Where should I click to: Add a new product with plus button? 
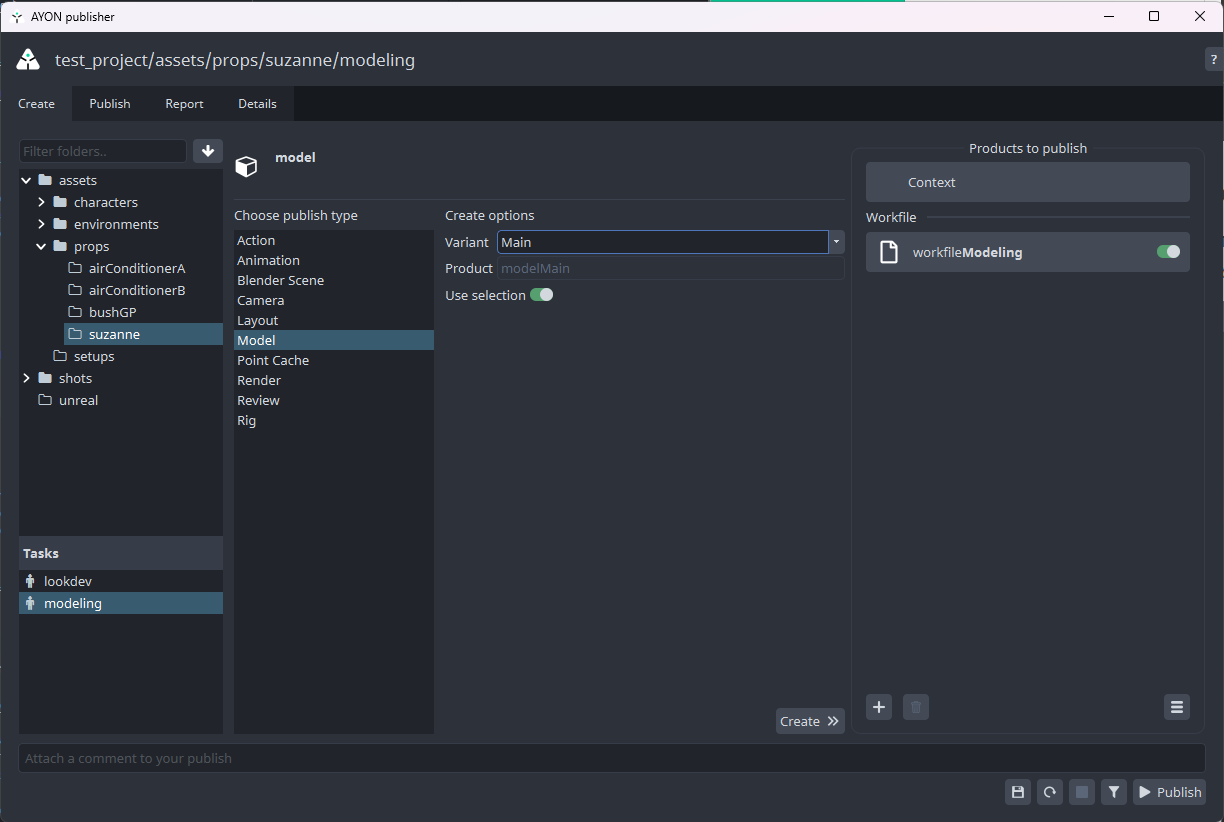click(x=879, y=708)
